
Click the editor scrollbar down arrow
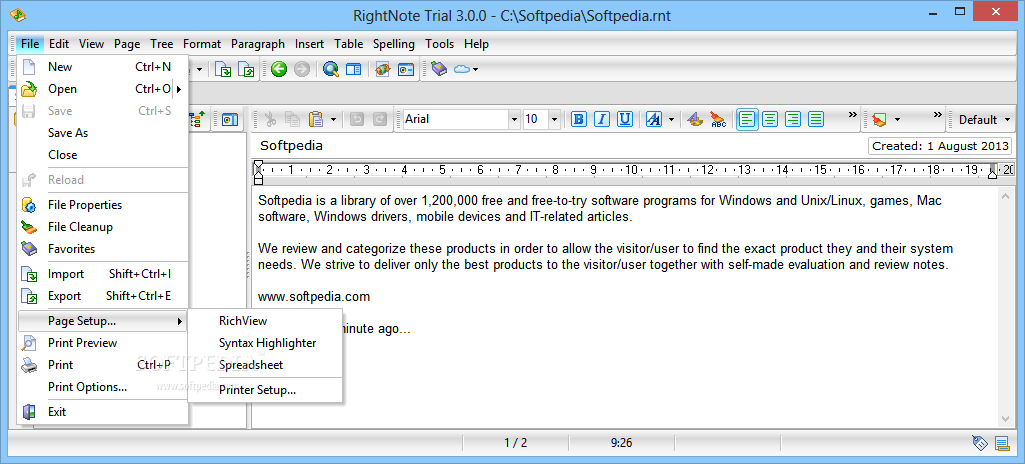tap(1005, 418)
